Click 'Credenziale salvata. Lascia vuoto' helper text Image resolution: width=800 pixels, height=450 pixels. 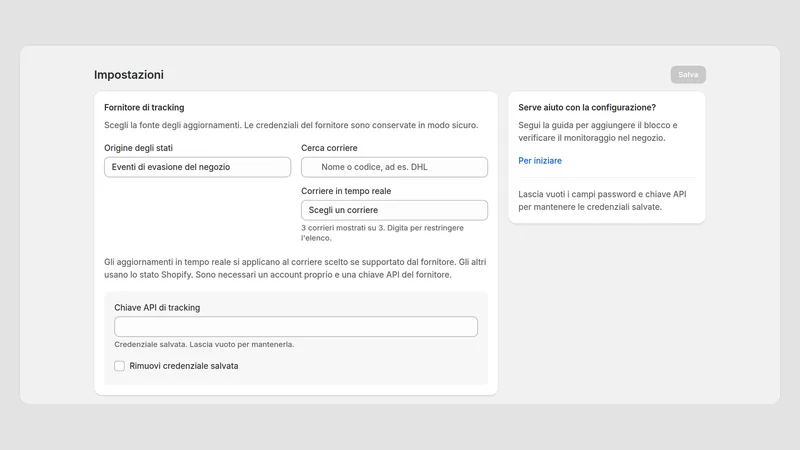[x=204, y=344]
